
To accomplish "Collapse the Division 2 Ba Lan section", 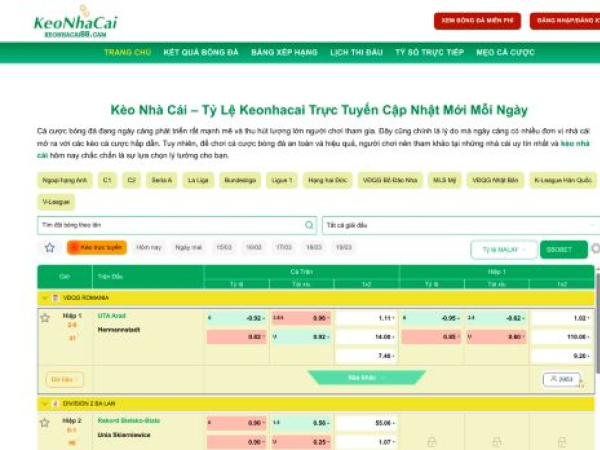I will tap(43, 403).
